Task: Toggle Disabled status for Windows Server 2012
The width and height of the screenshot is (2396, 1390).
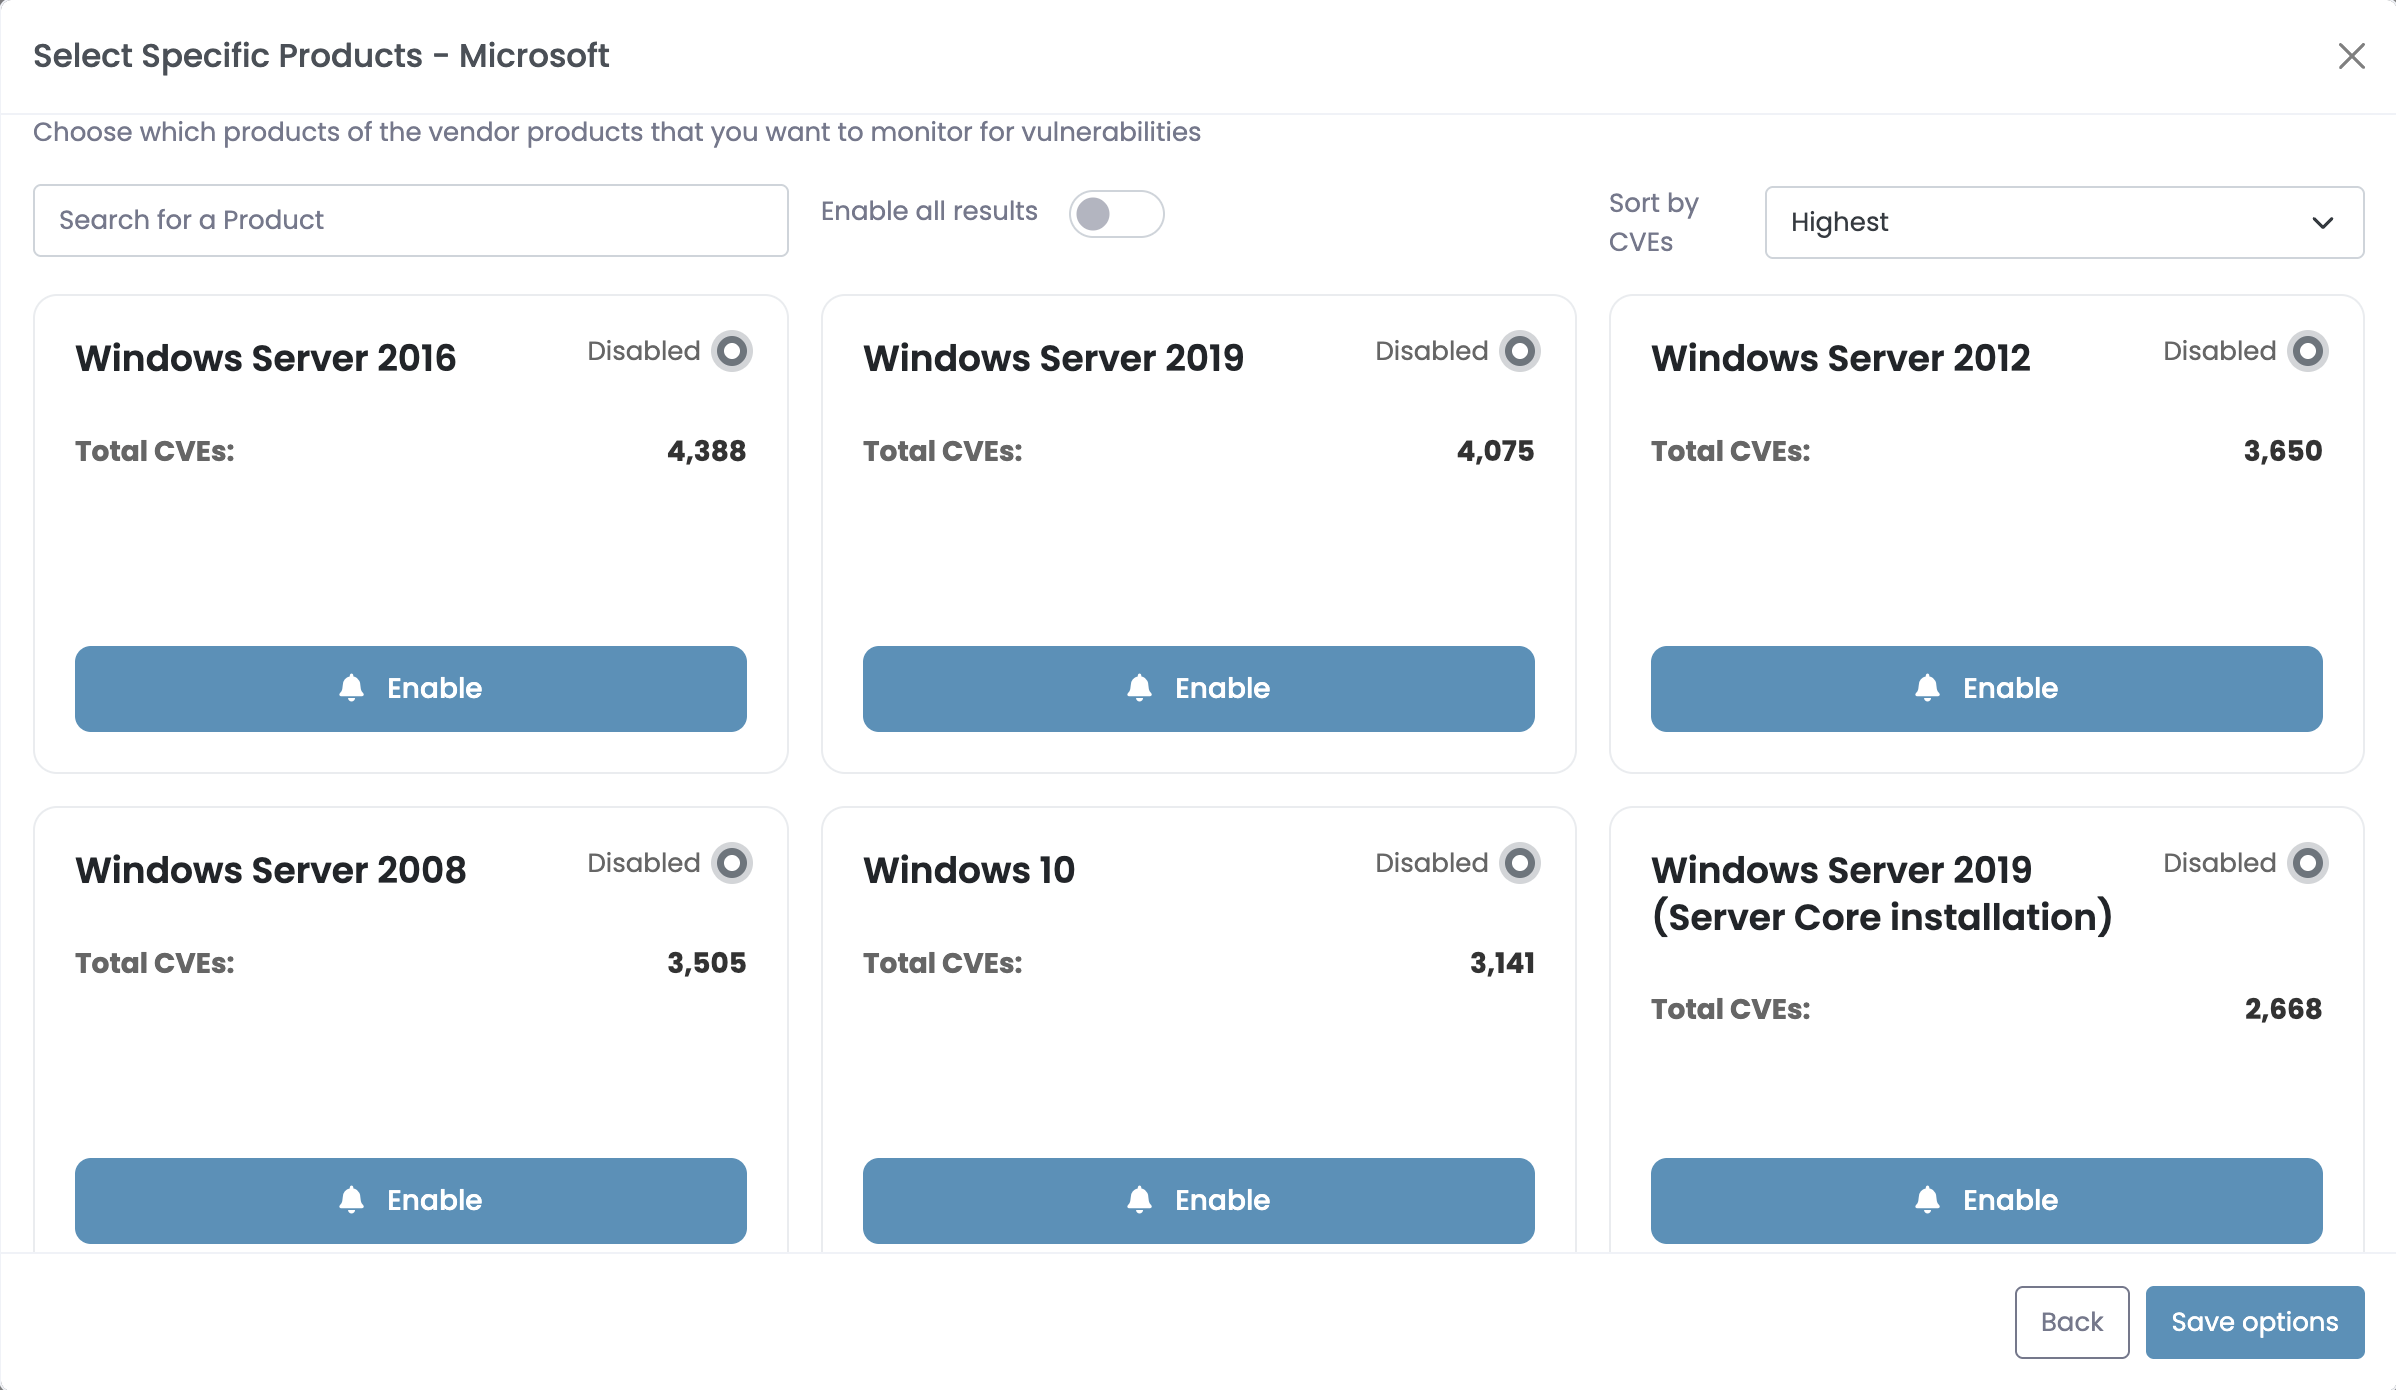Action: coord(2308,351)
